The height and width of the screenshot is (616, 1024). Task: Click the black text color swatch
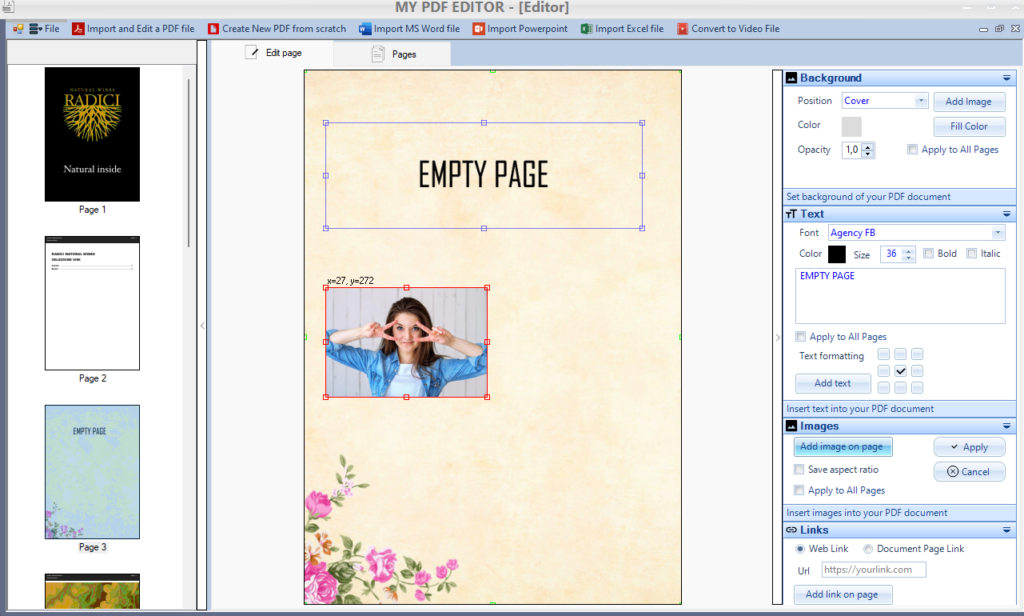(836, 254)
